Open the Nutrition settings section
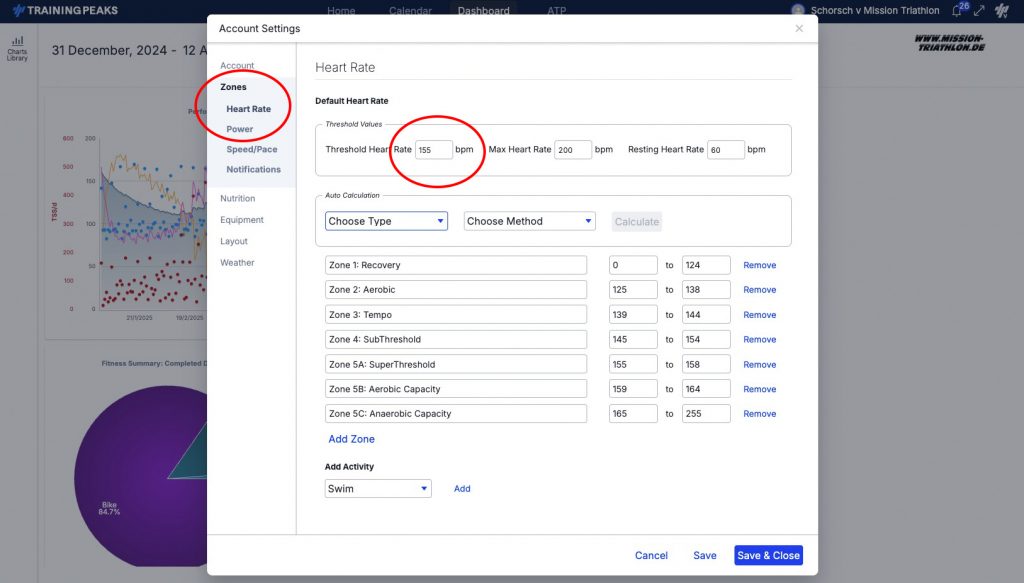Image resolution: width=1024 pixels, height=583 pixels. click(238, 198)
